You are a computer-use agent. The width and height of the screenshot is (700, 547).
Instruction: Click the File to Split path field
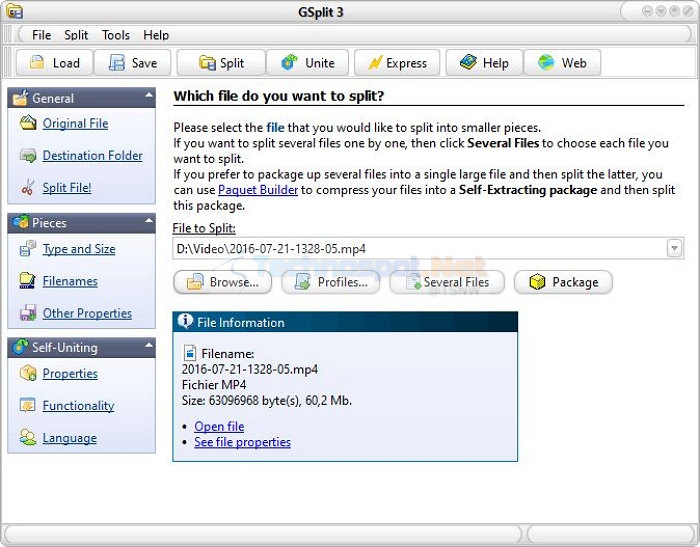420,248
